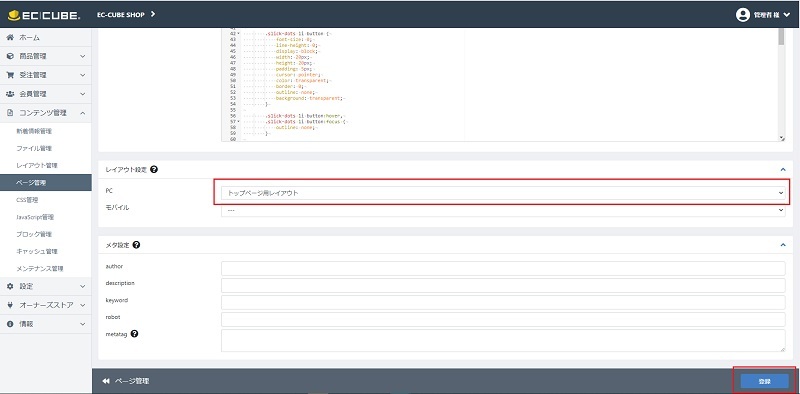Collapse レイアウト設定 panel chevron
This screenshot has height=394, width=800.
pos(783,169)
